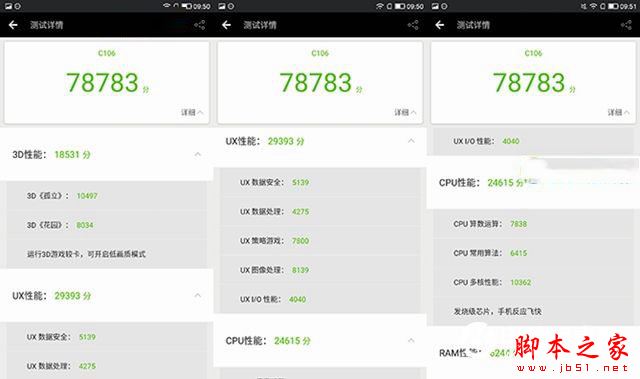Collapse UX性能 section in the middle screenshot
640x379 pixels.
(411, 141)
